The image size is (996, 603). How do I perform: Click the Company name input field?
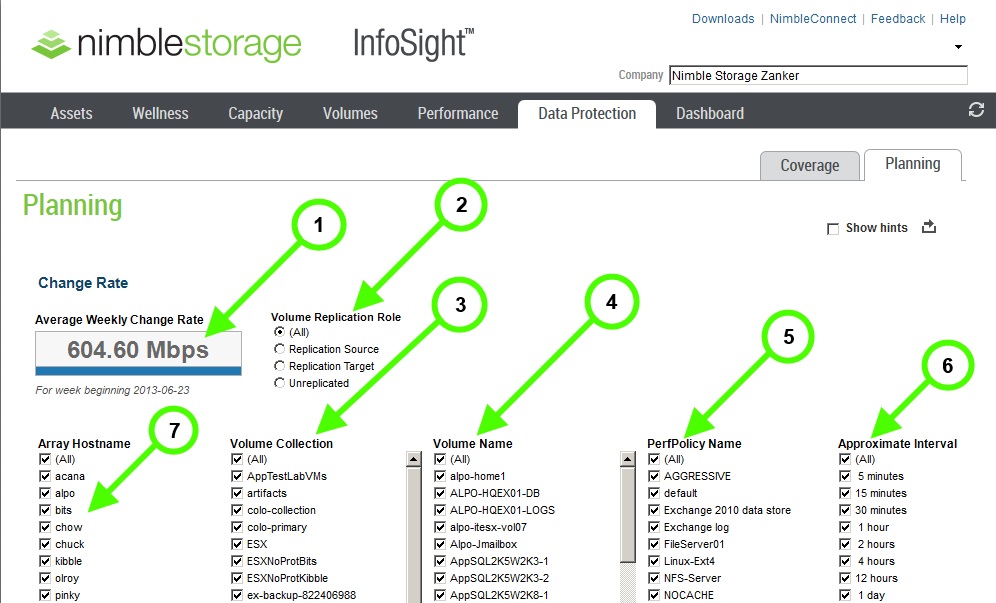817,75
